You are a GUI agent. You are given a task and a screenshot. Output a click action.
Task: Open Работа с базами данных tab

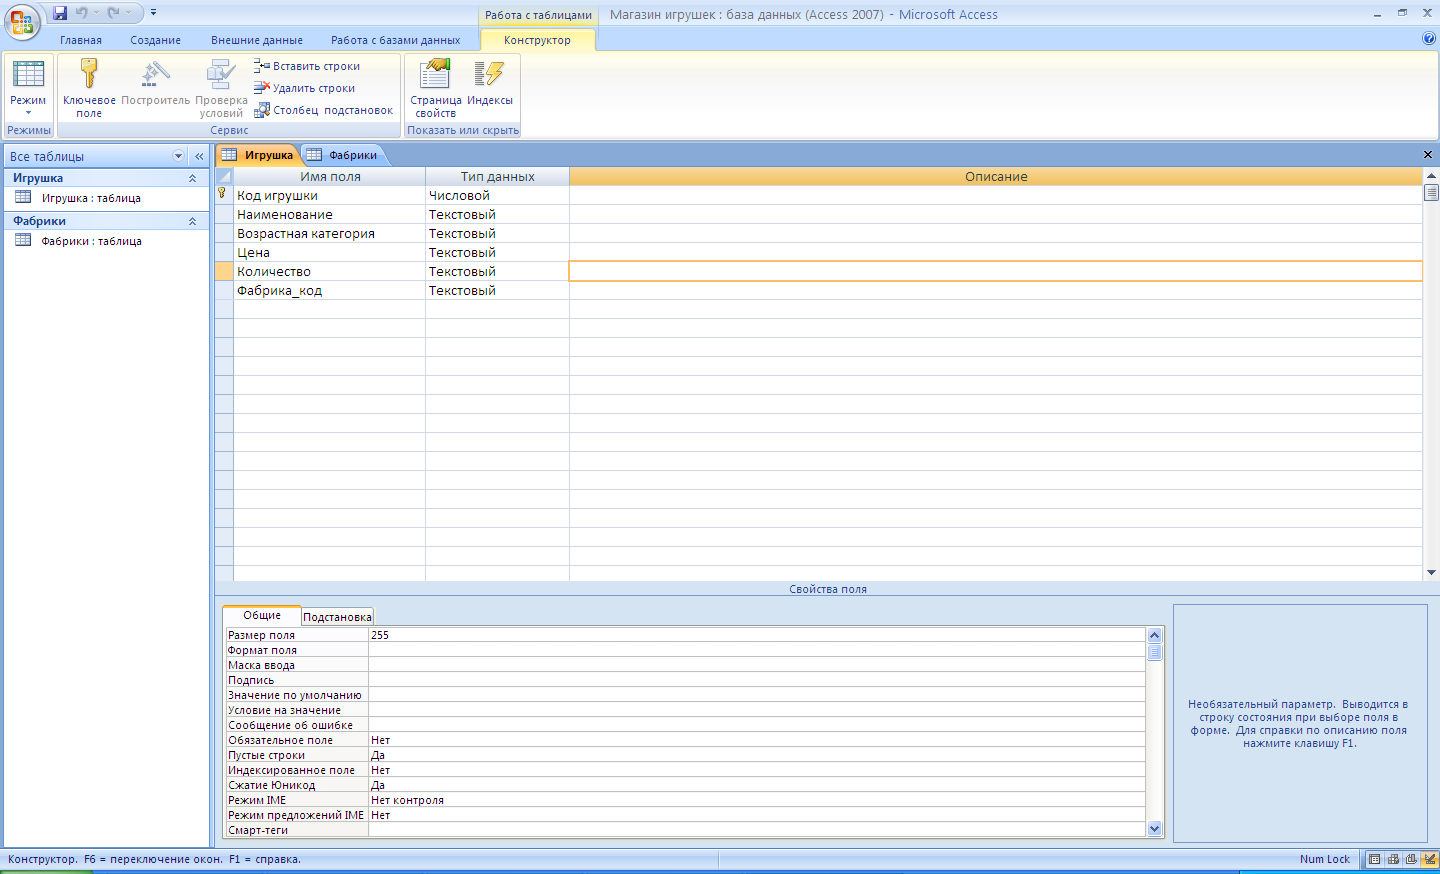pos(396,40)
